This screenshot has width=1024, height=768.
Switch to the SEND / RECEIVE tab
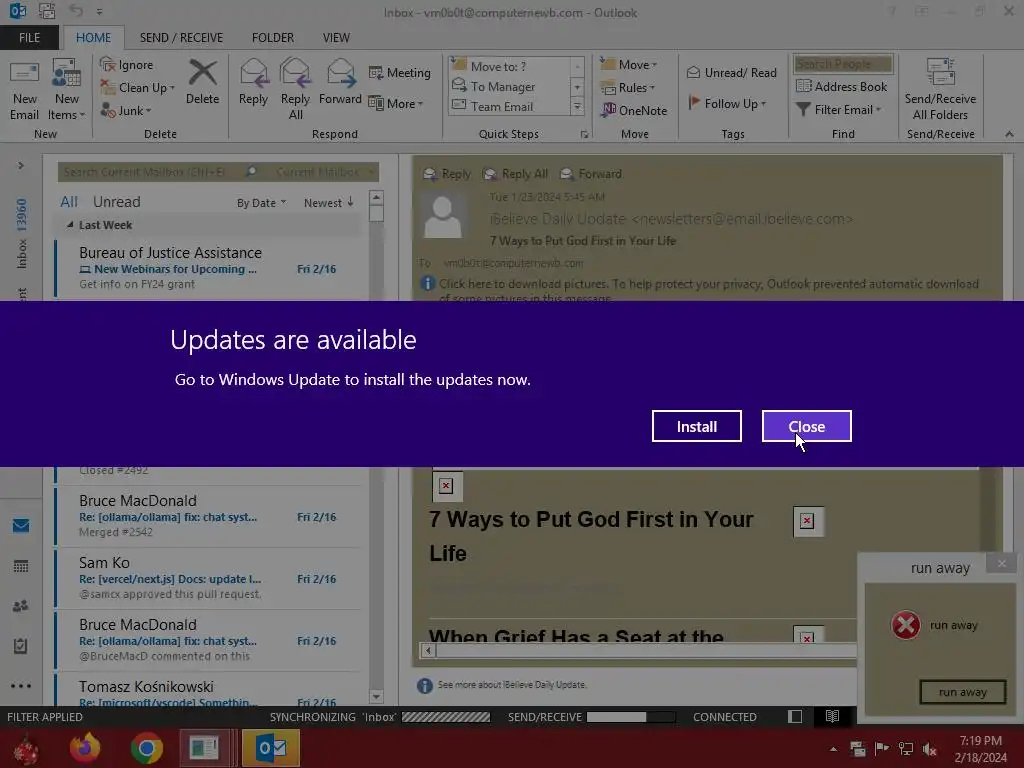click(x=181, y=37)
